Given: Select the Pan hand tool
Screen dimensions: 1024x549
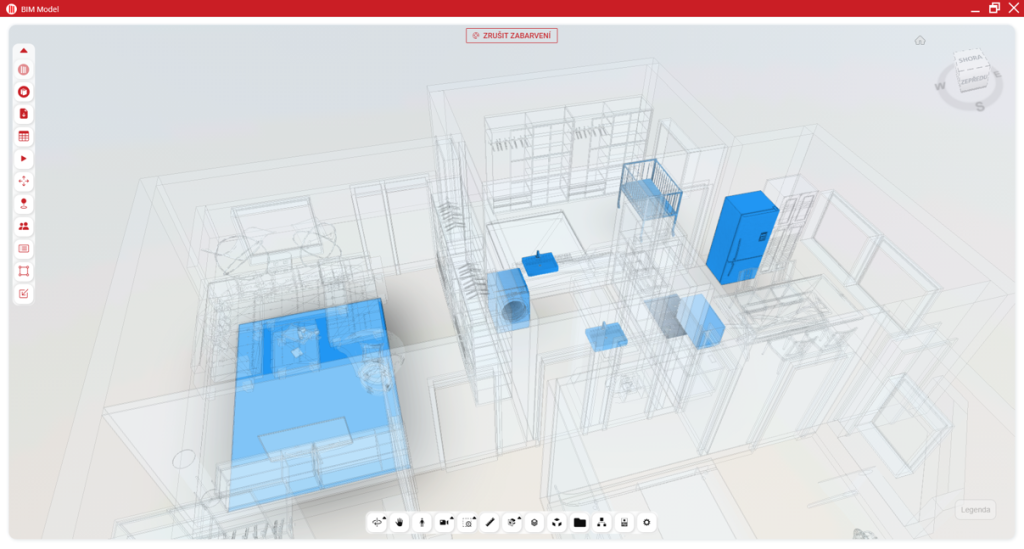Looking at the screenshot, I should pos(400,522).
